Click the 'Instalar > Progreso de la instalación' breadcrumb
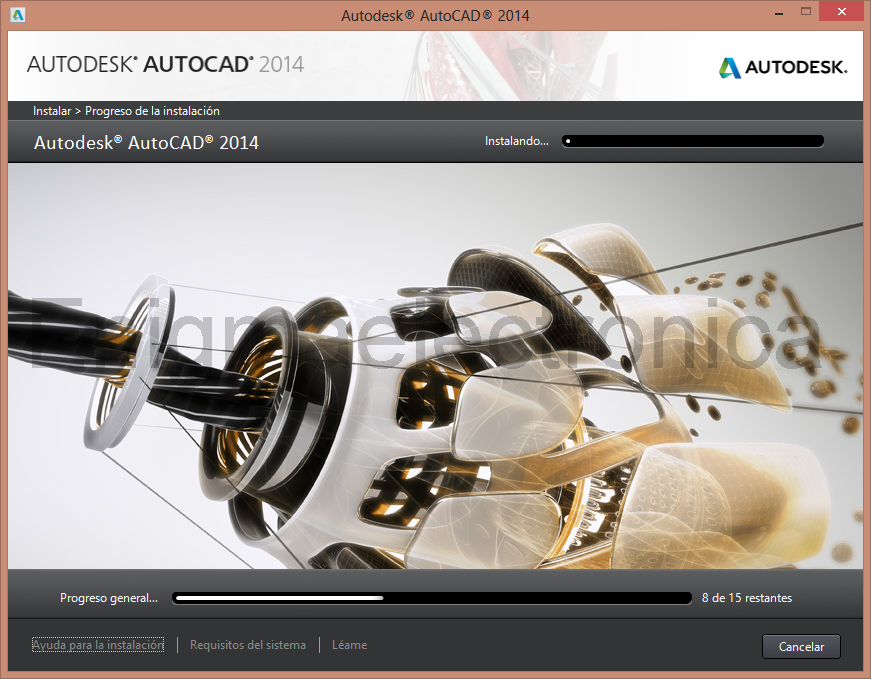The height and width of the screenshot is (679, 871). [126, 111]
